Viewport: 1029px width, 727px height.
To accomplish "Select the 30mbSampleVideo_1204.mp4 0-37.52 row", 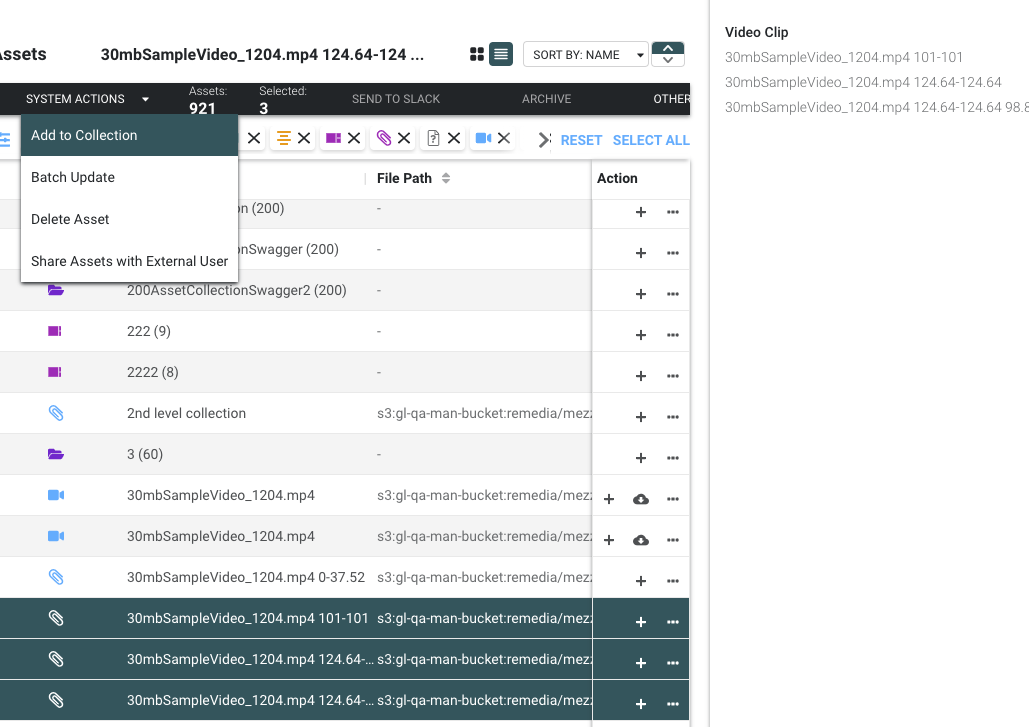I will click(x=246, y=577).
